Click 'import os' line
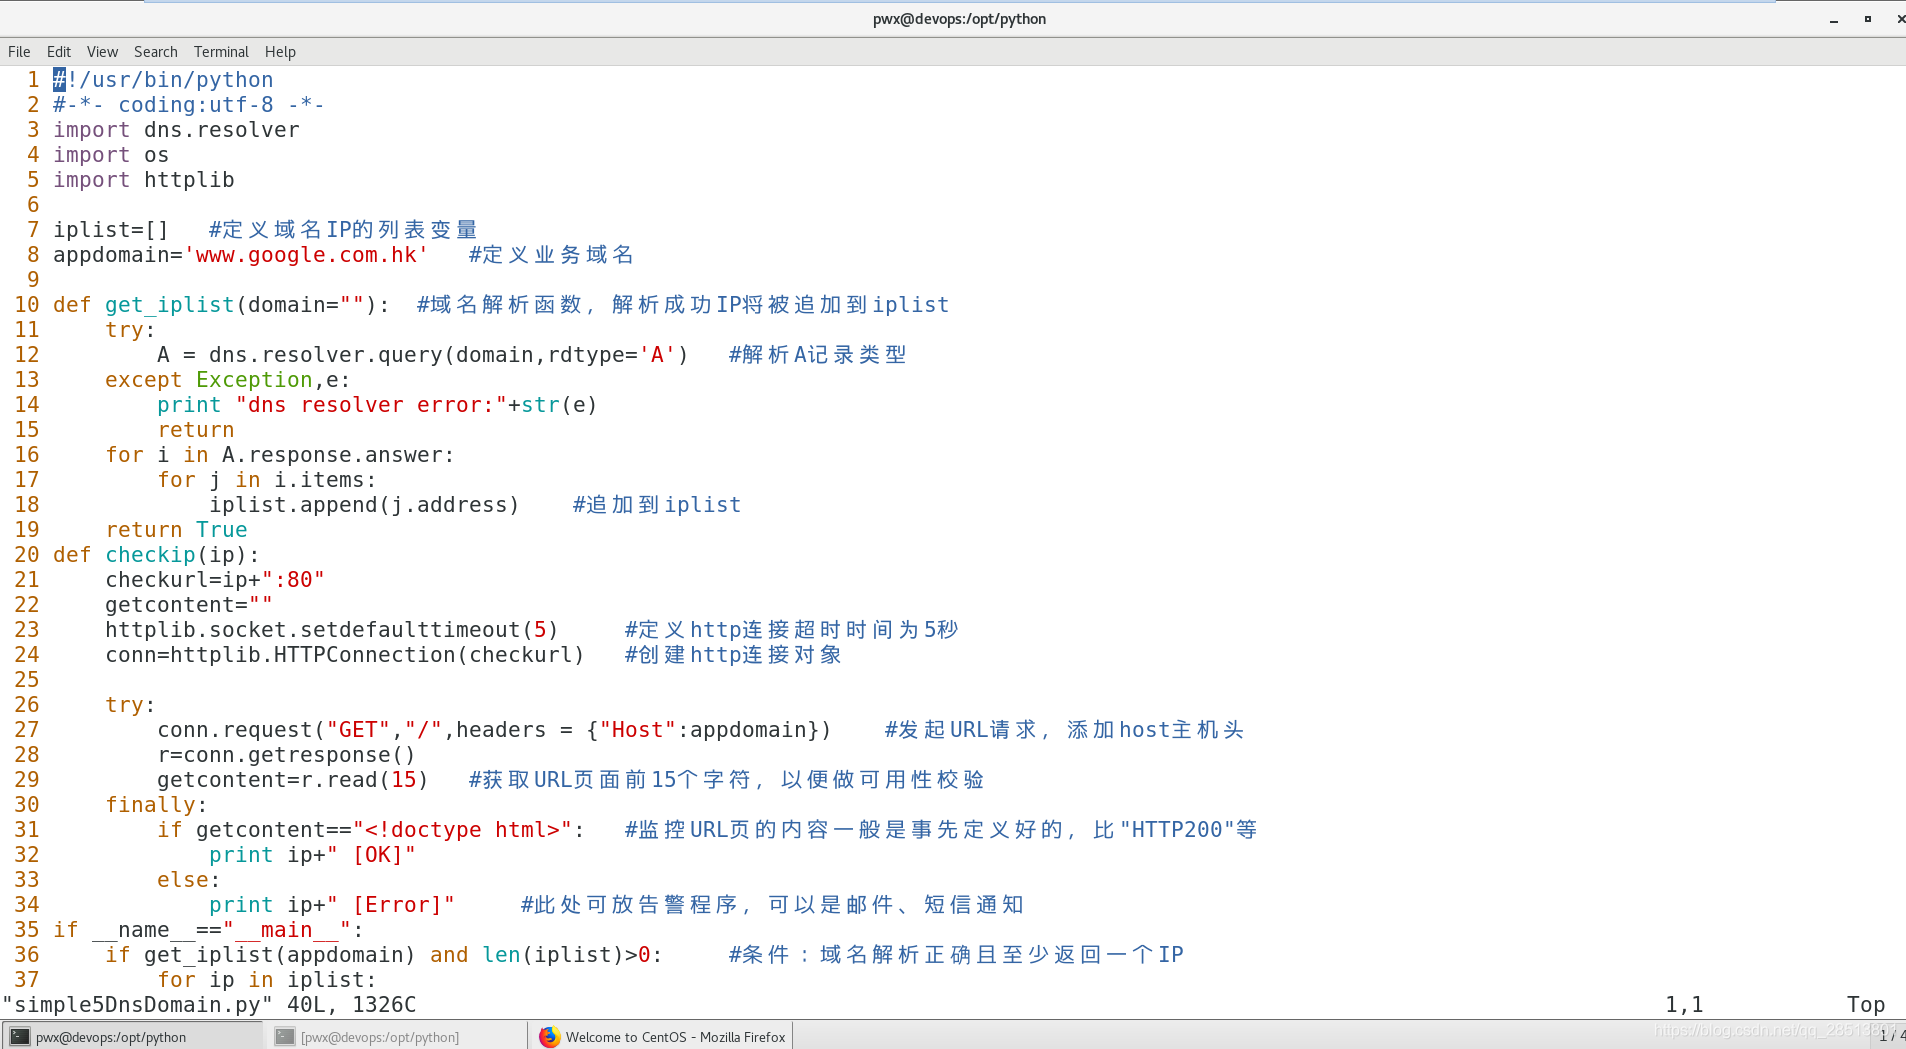The height and width of the screenshot is (1049, 1906). click(x=111, y=155)
